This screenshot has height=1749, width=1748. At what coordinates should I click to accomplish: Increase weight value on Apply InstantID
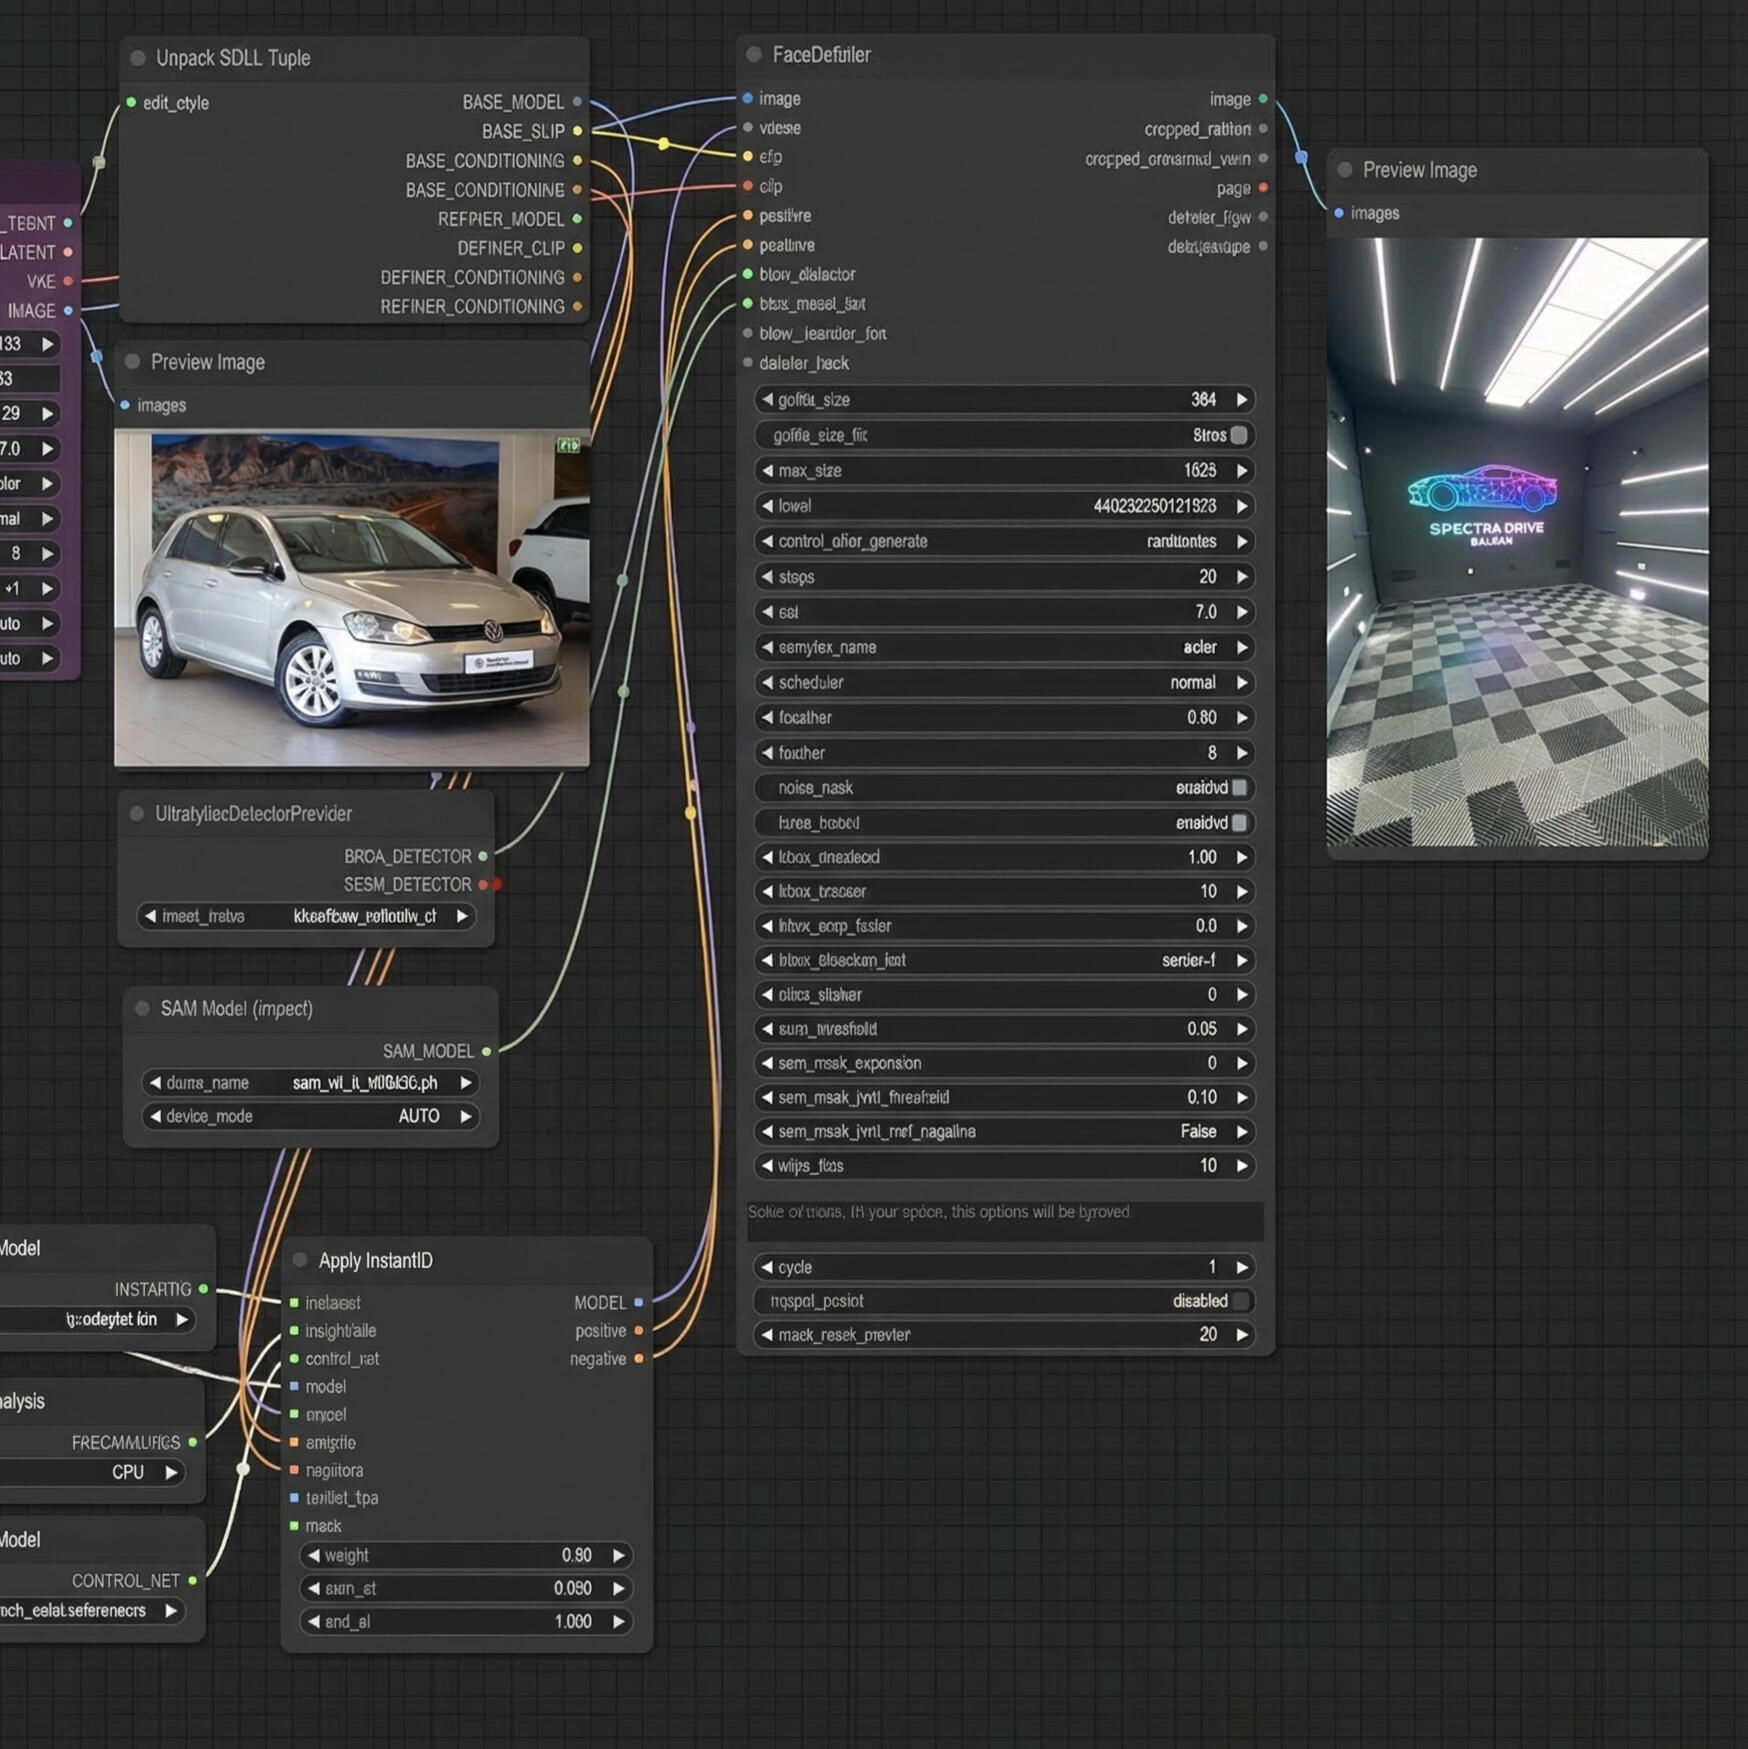pos(619,1555)
